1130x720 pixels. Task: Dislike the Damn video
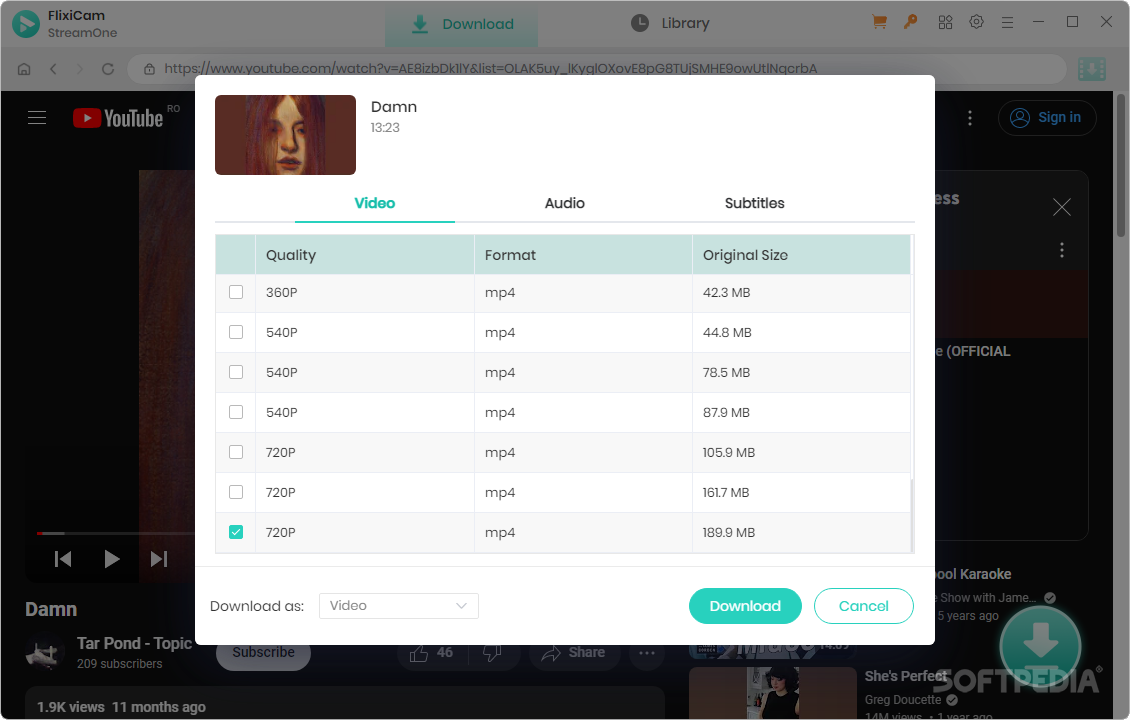[493, 652]
